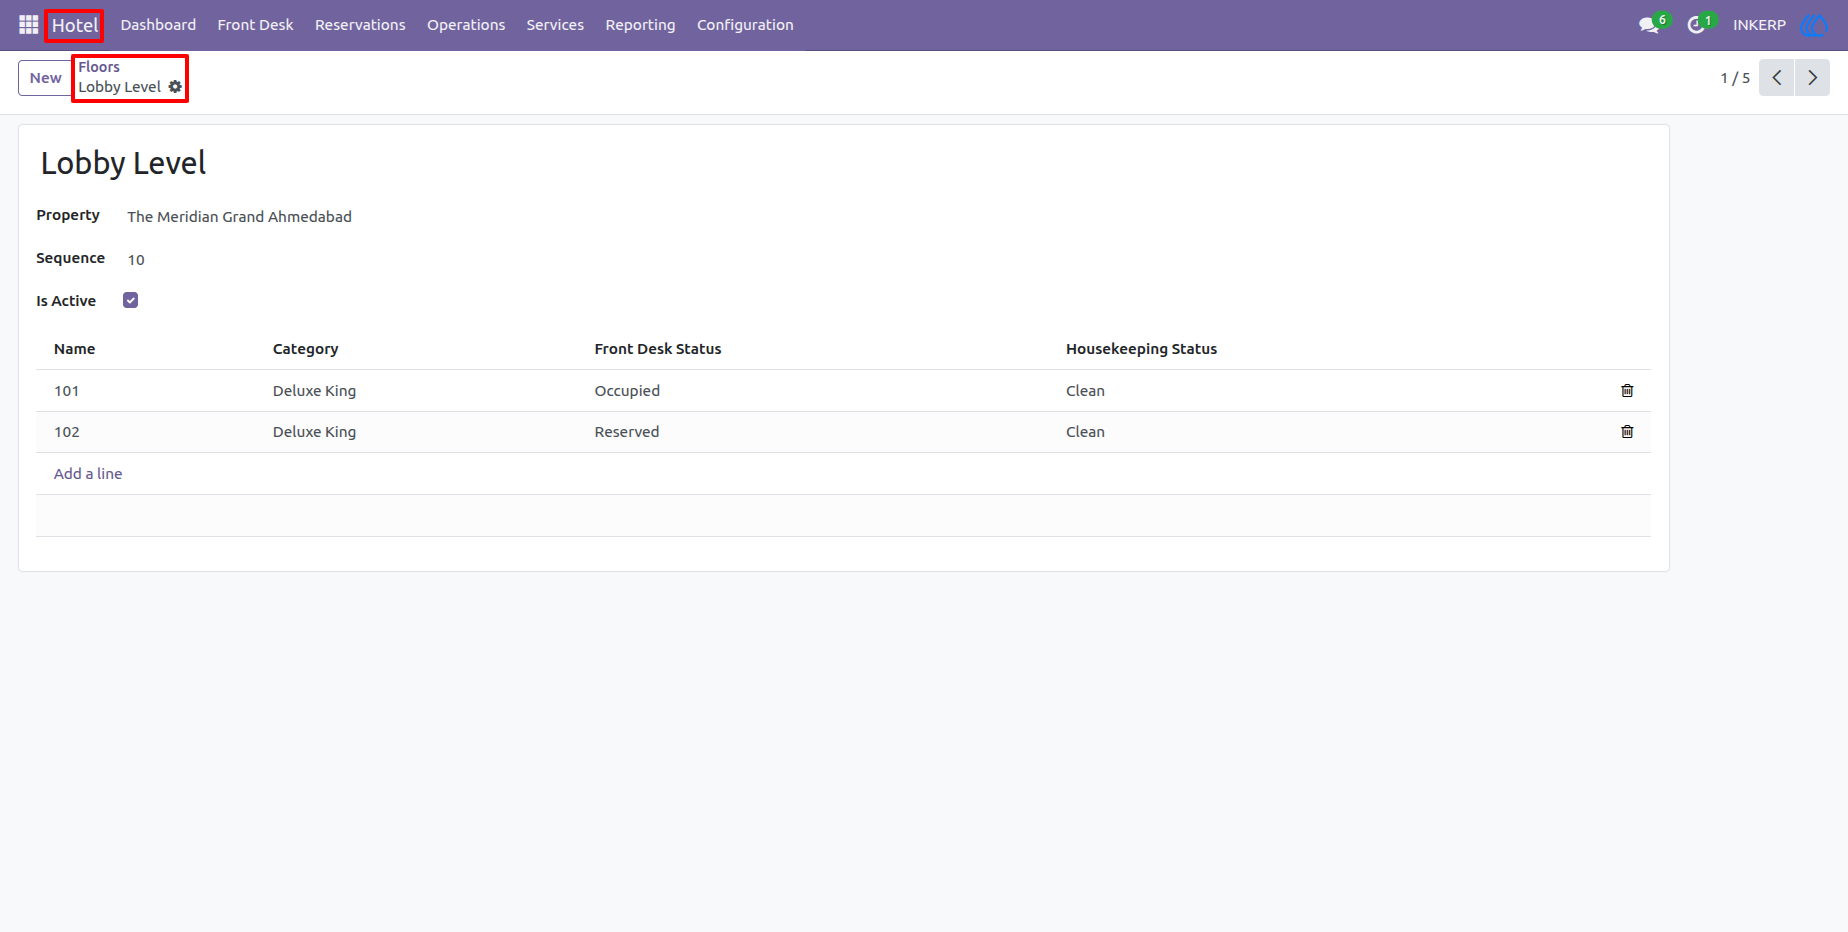Screen dimensions: 1848x932
Task: Click the 1 / 5 pager counter
Action: [1735, 78]
